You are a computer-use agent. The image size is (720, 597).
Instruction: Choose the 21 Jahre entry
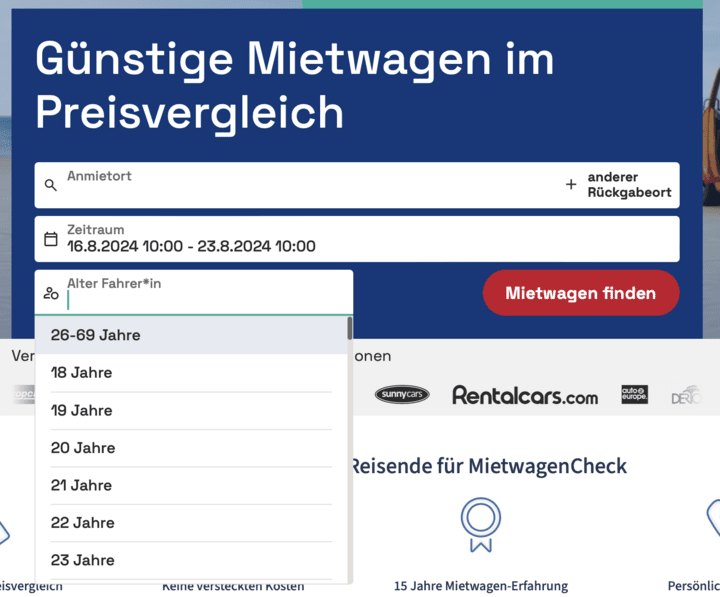[x=82, y=485]
